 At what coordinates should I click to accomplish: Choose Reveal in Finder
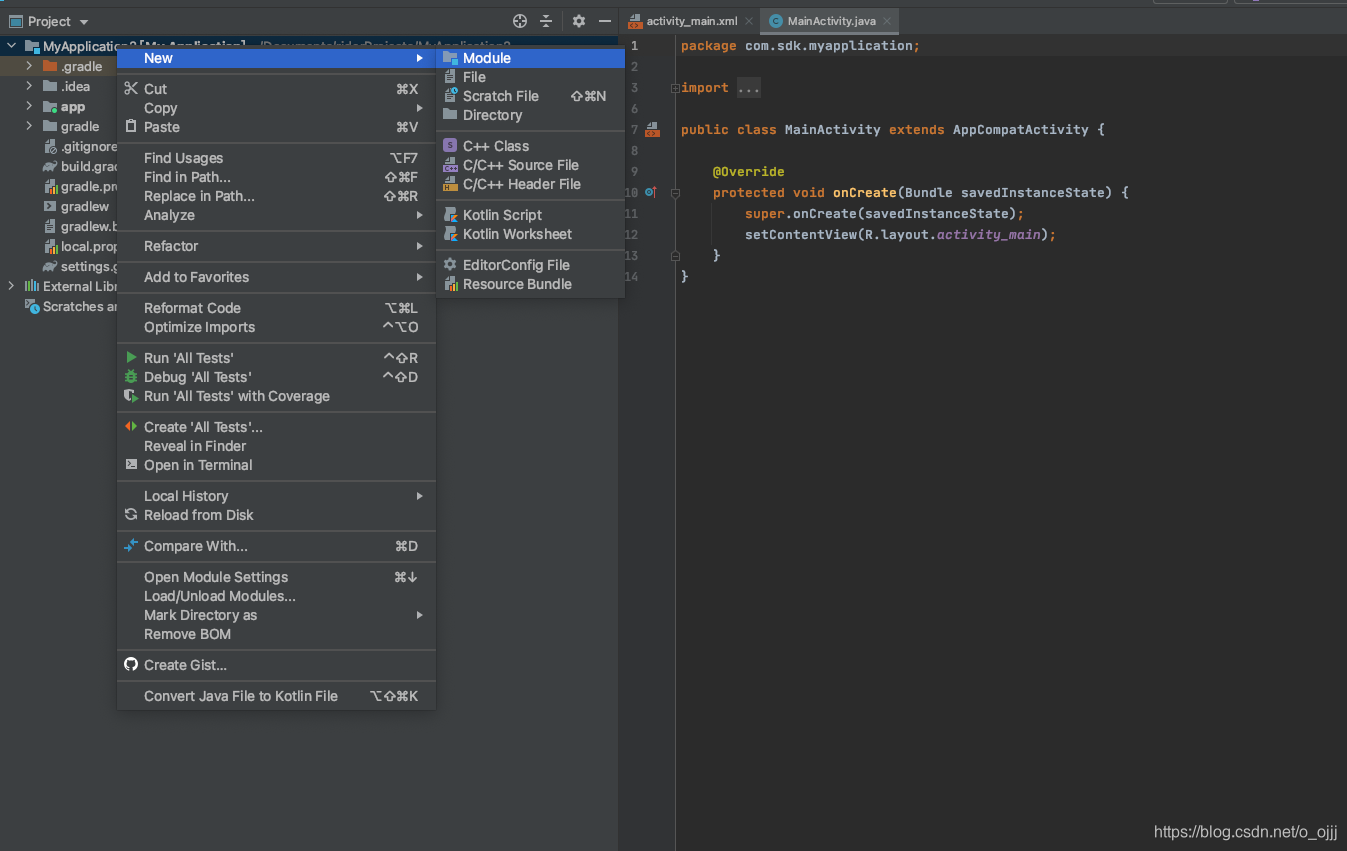coord(276,446)
